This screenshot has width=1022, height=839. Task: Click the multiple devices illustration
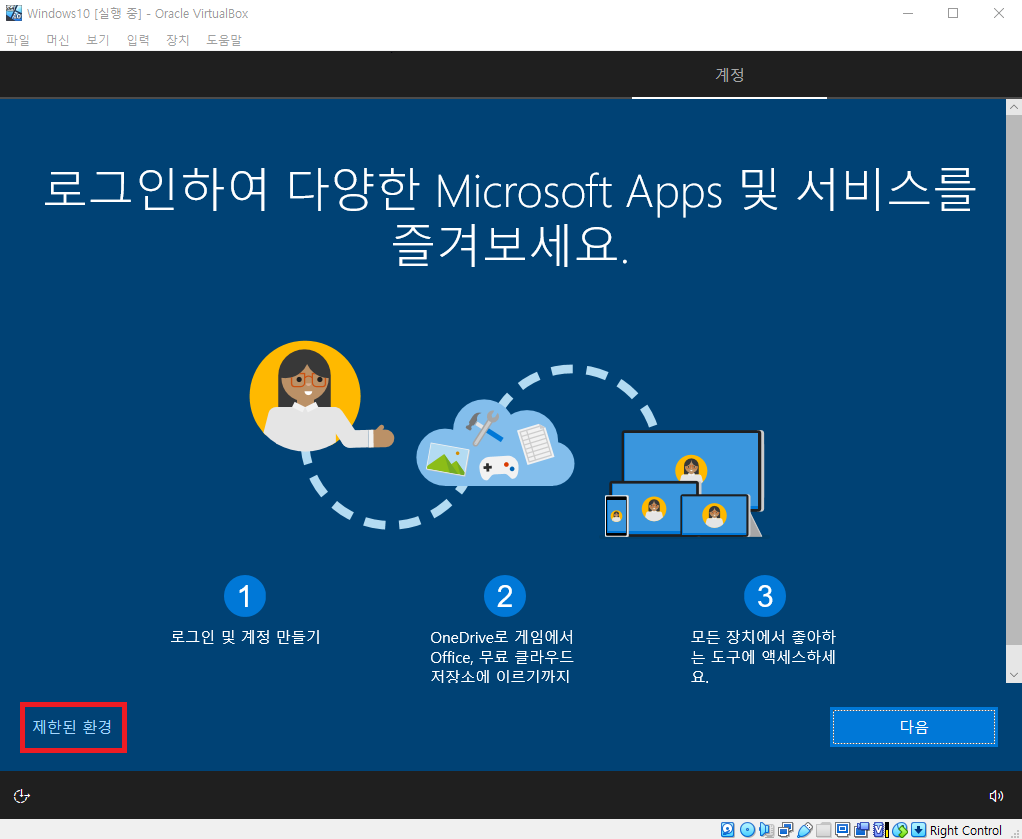tap(684, 484)
